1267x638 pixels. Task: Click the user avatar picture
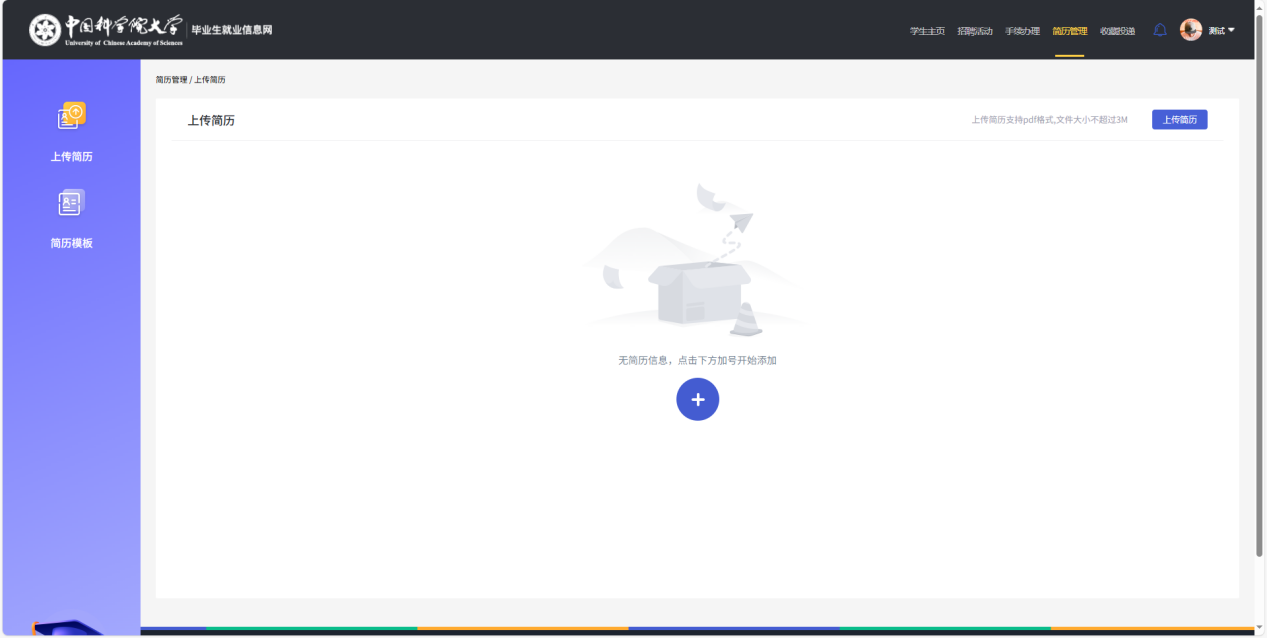pyautogui.click(x=1190, y=30)
